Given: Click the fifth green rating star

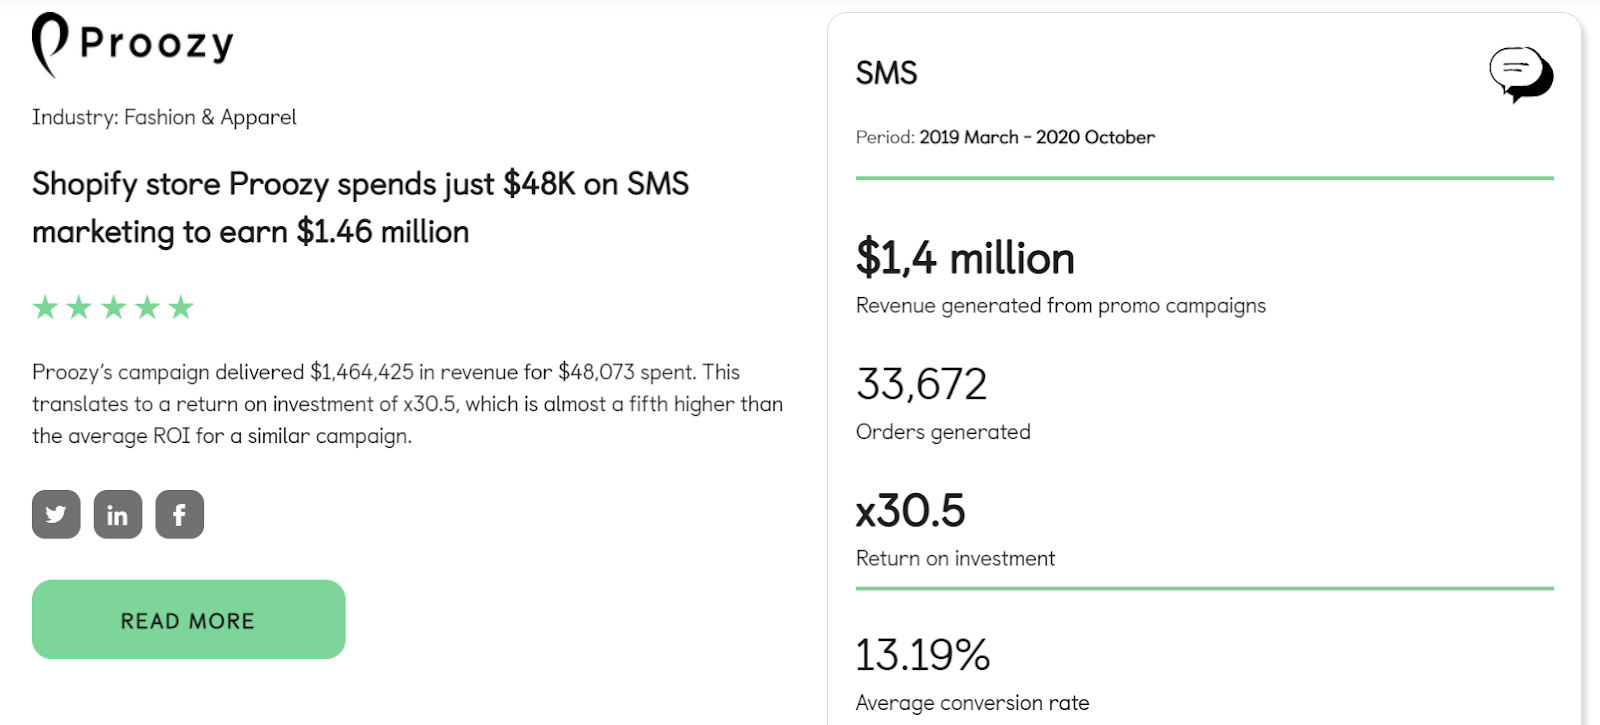Looking at the screenshot, I should 181,307.
